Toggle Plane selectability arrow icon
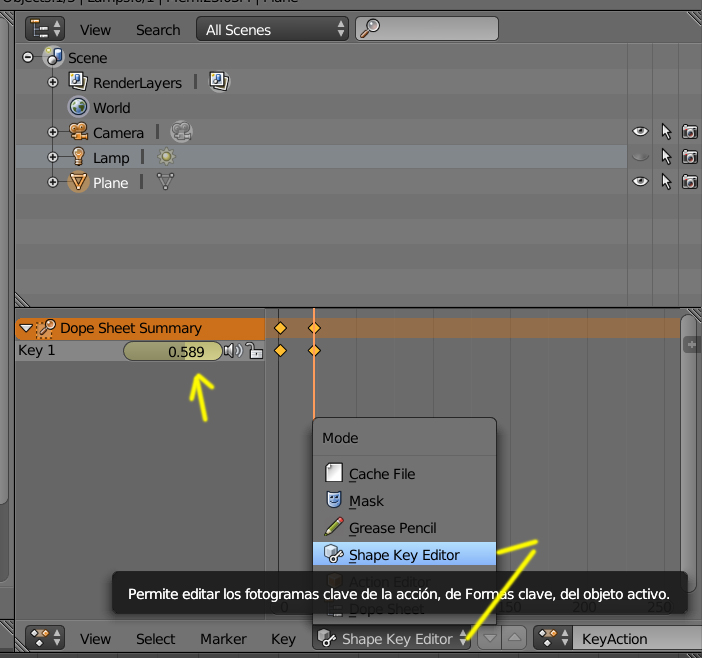 (x=666, y=182)
